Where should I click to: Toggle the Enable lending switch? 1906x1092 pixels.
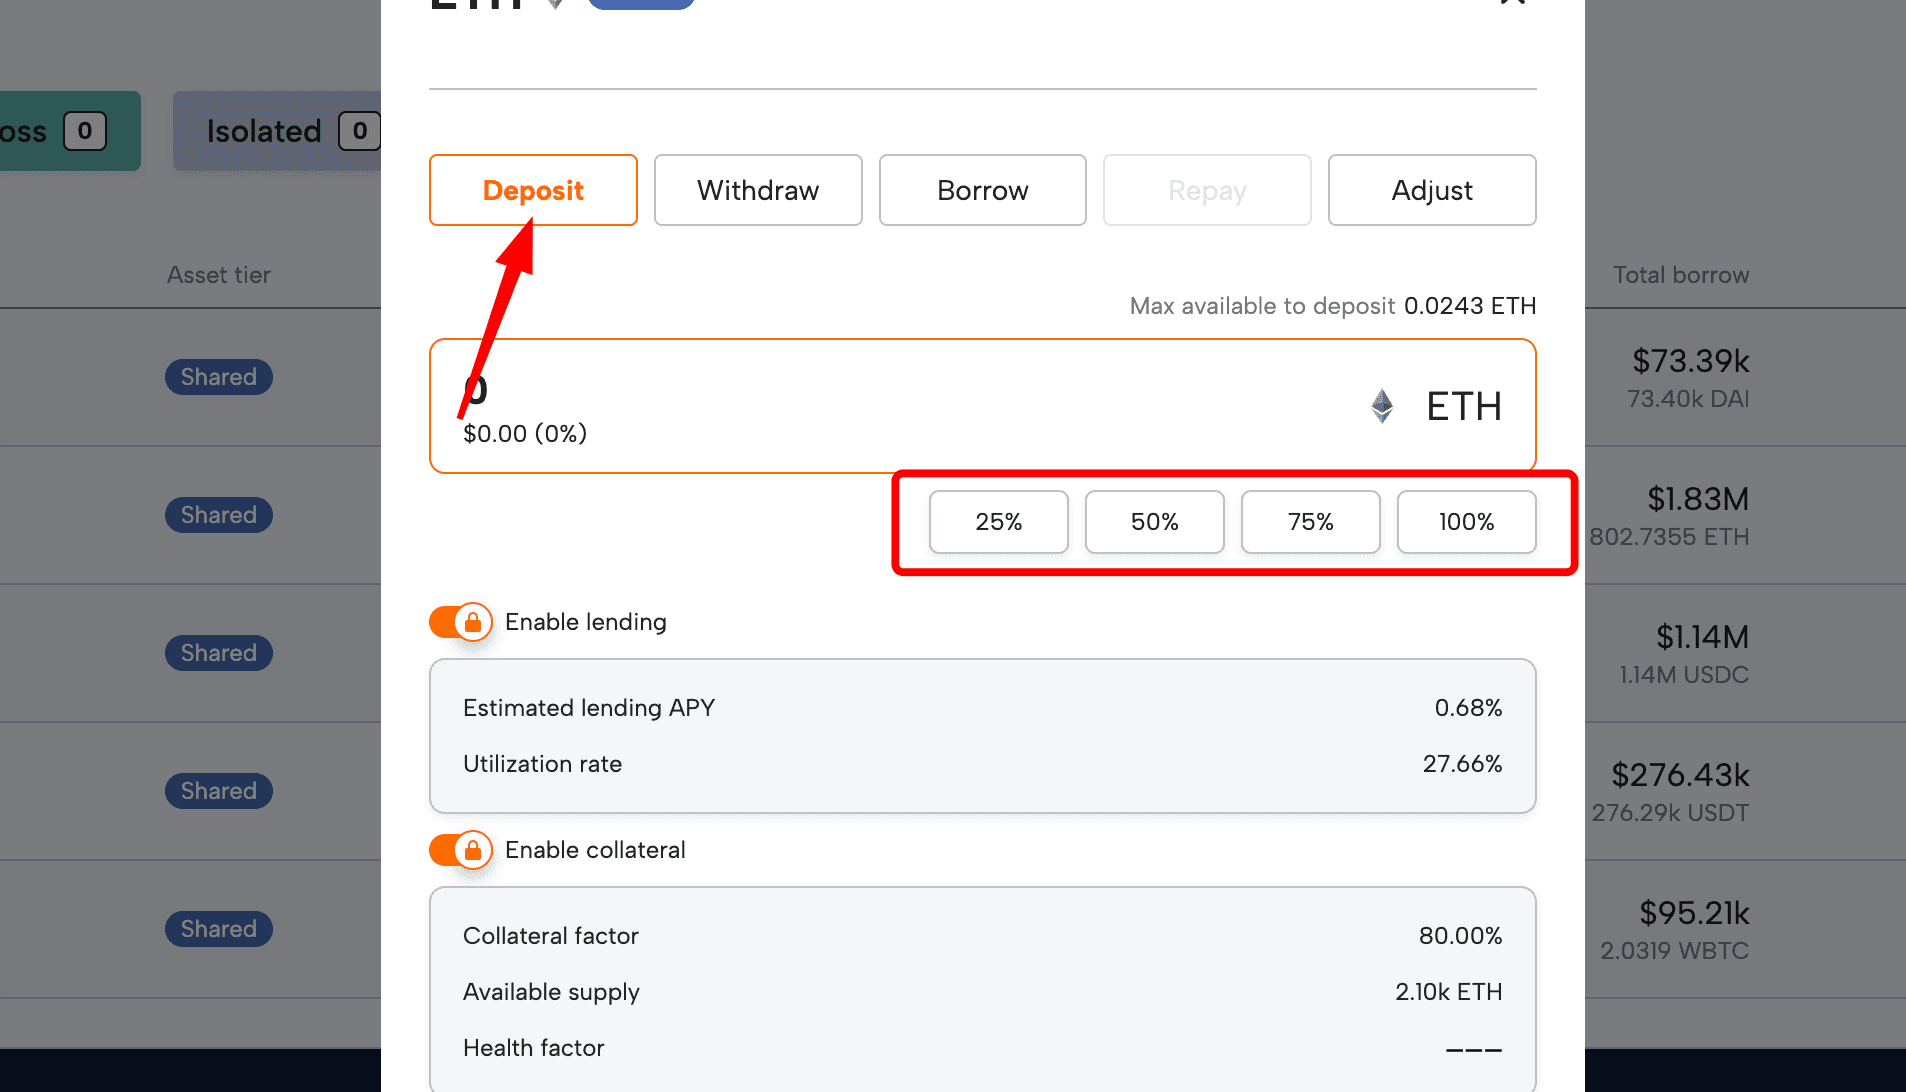point(461,622)
